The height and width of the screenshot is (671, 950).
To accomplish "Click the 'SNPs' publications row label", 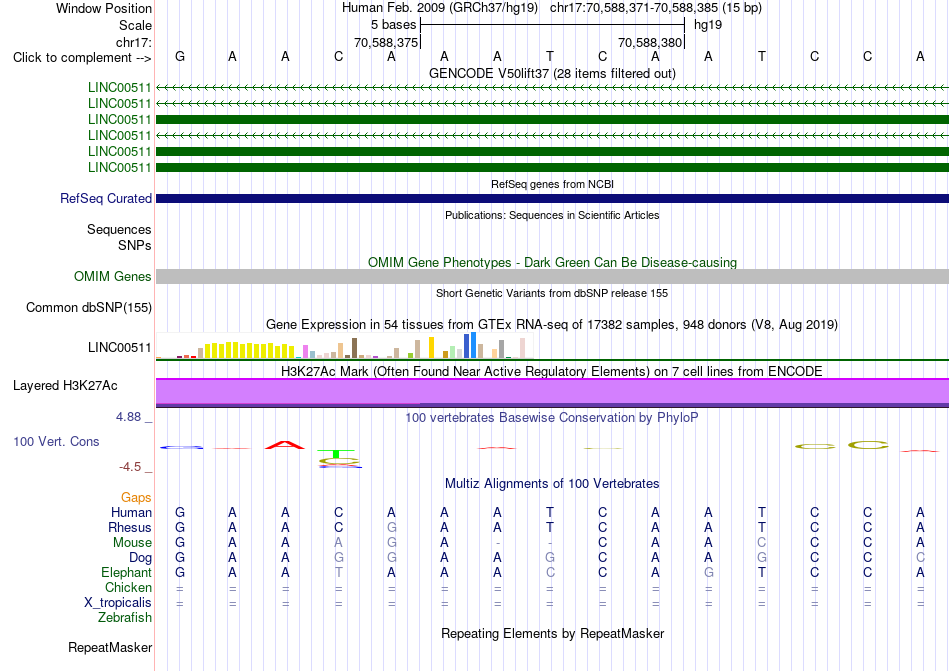I will click(x=135, y=245).
